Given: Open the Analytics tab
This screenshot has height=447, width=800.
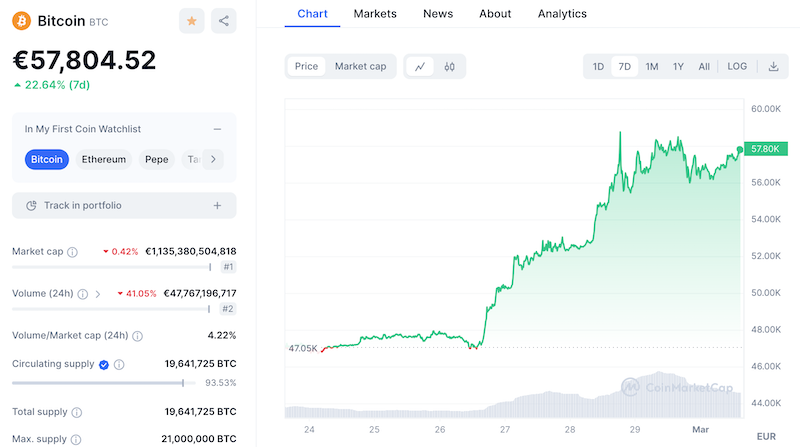Looking at the screenshot, I should pos(562,14).
